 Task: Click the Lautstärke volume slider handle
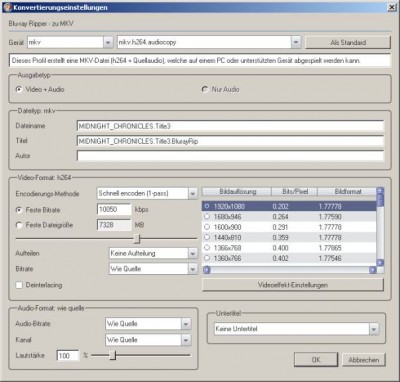pos(113,355)
